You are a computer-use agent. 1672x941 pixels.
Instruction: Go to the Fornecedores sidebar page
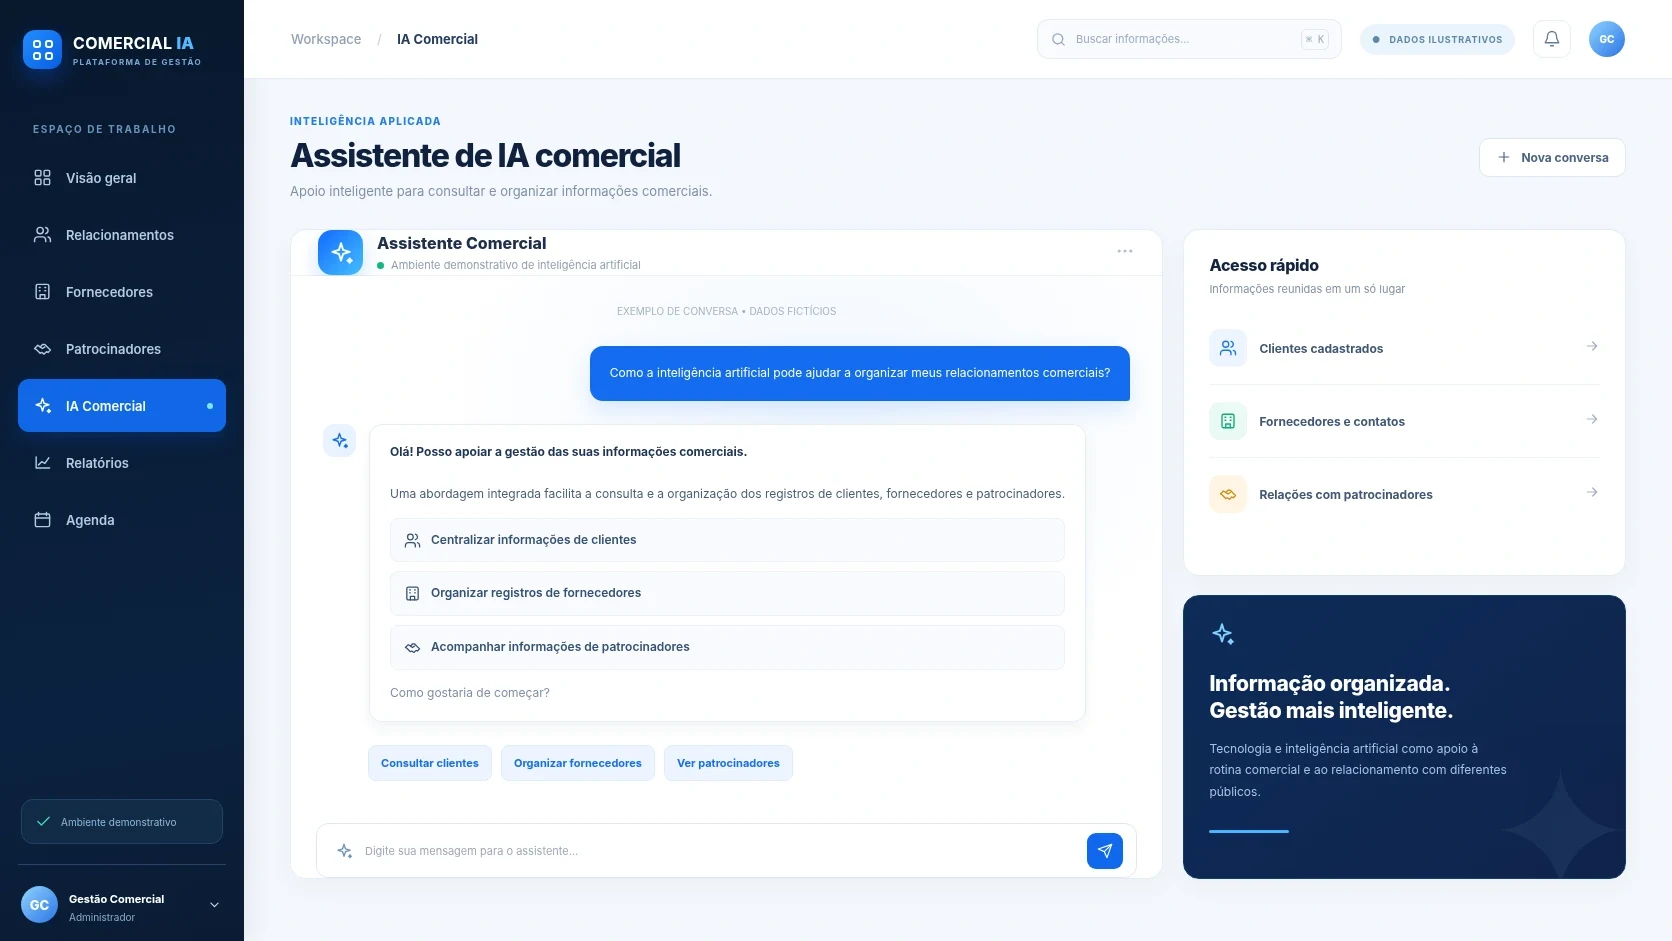tap(122, 292)
